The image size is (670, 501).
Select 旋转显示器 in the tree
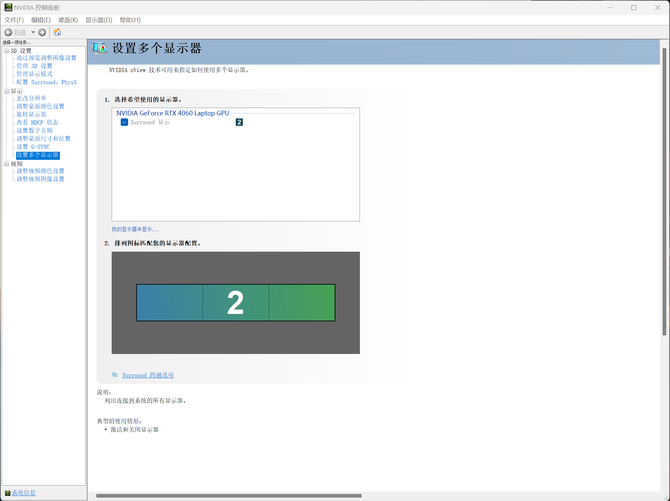click(x=31, y=115)
